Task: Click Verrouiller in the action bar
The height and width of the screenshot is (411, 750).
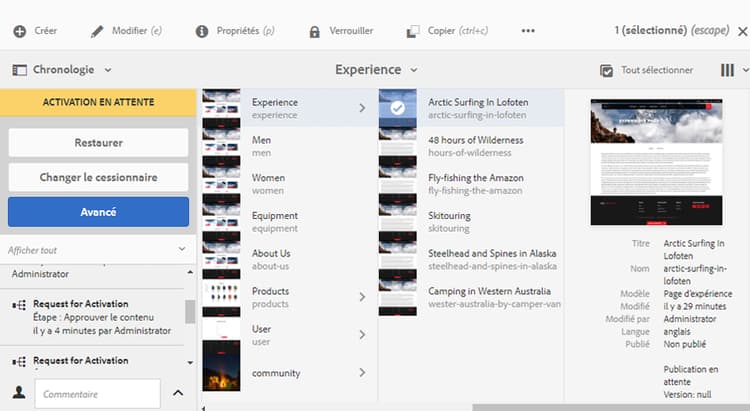Action: [x=351, y=31]
